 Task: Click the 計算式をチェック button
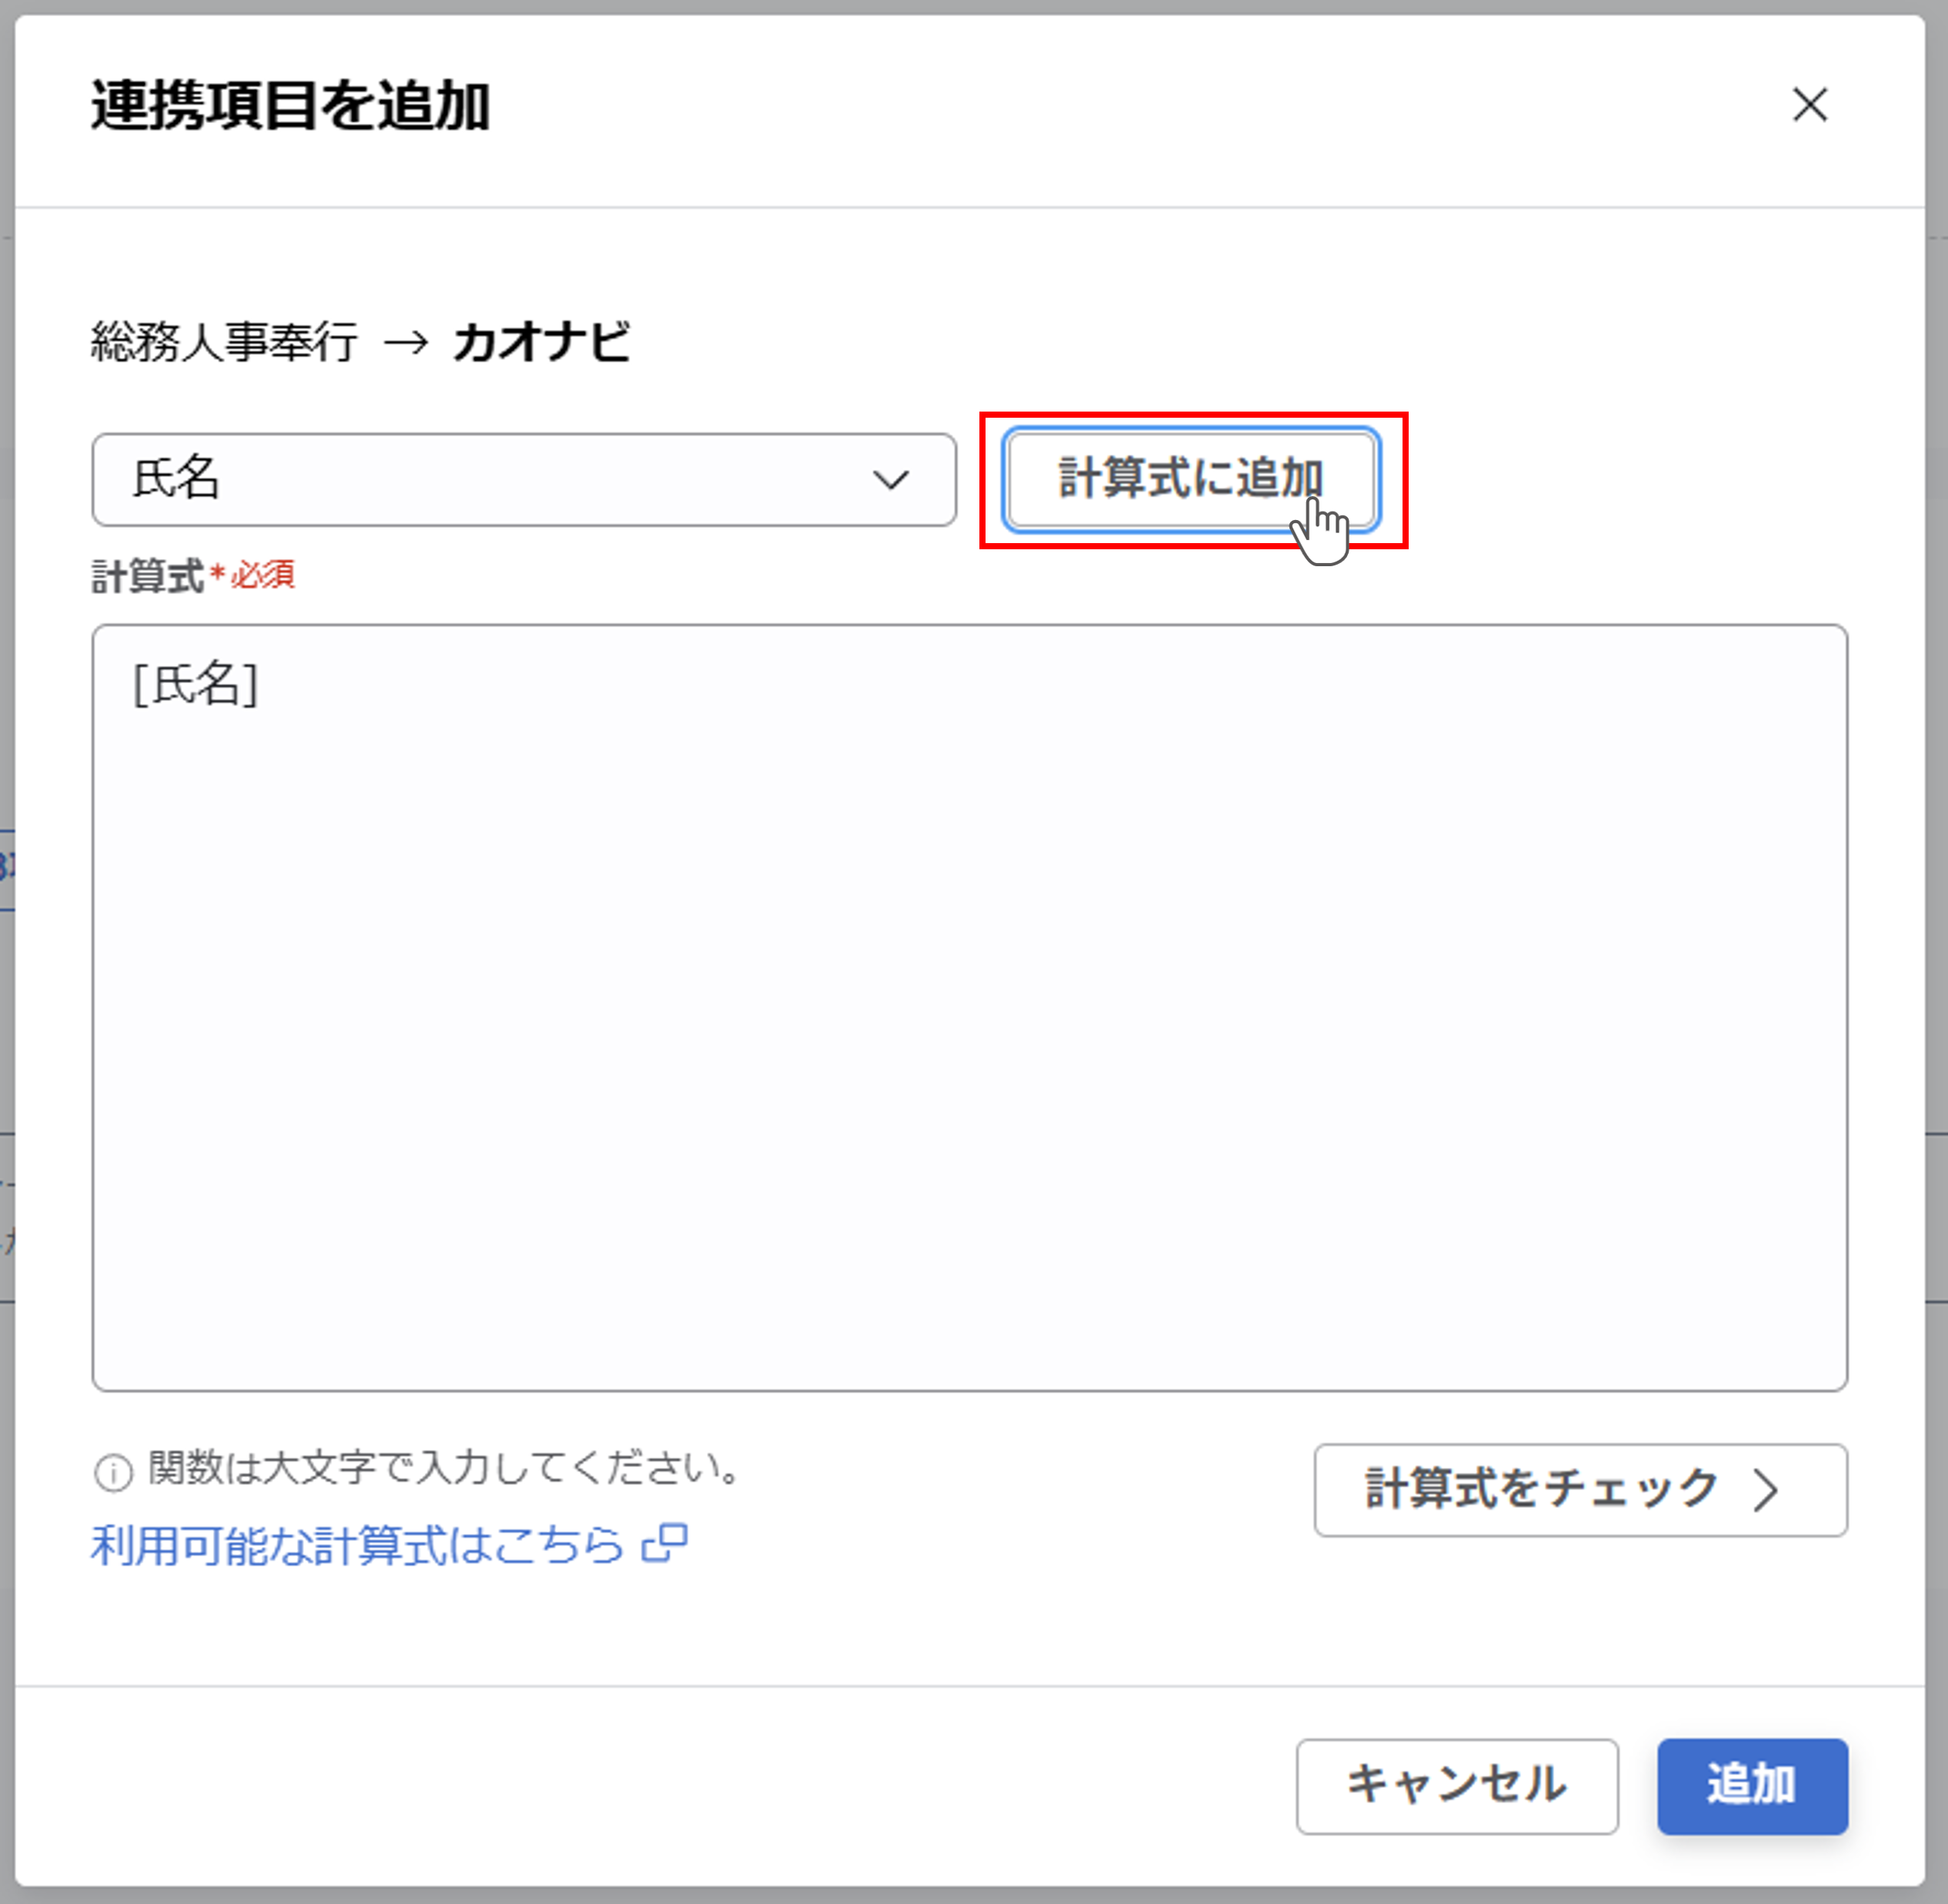pos(1580,1490)
